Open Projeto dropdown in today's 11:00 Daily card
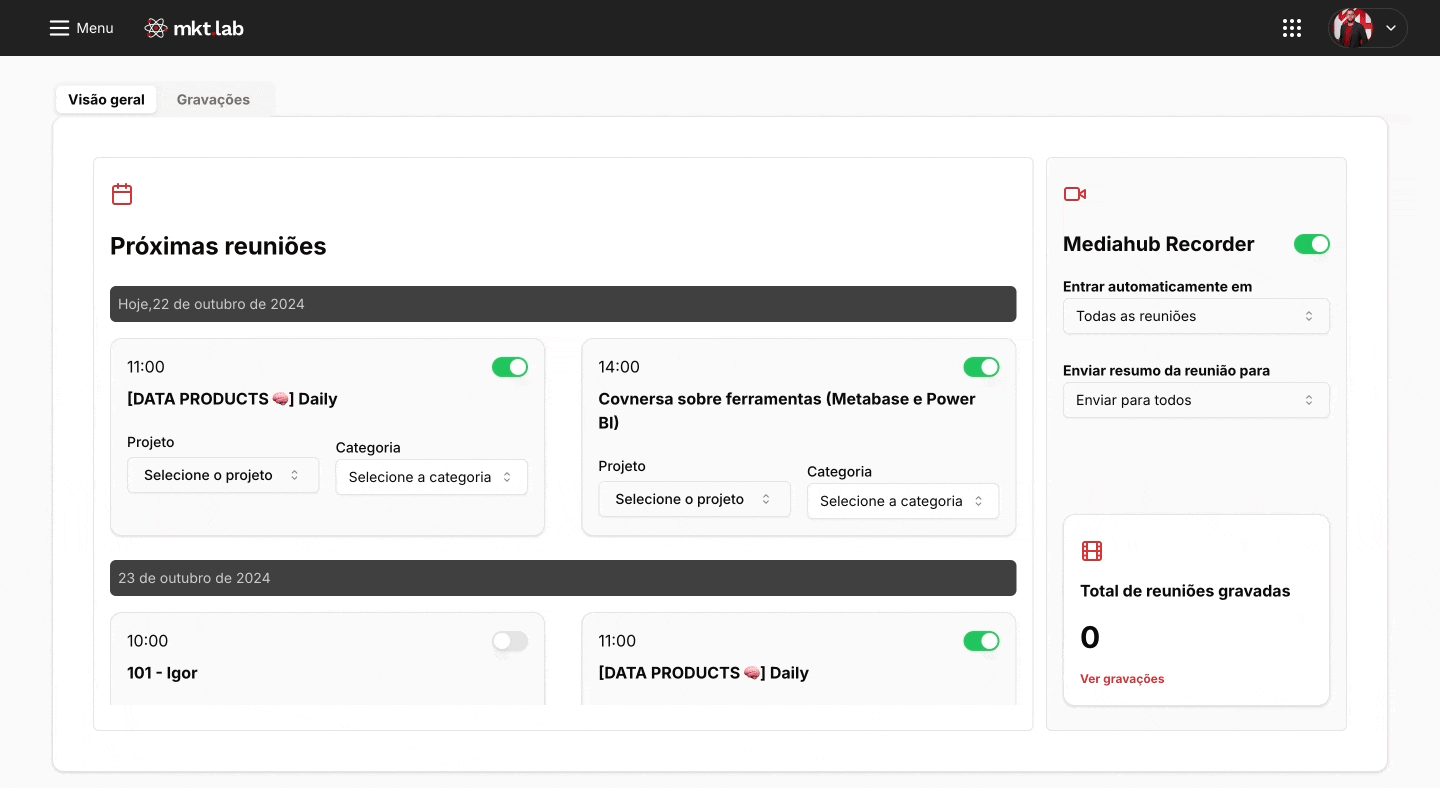 pyautogui.click(x=223, y=475)
